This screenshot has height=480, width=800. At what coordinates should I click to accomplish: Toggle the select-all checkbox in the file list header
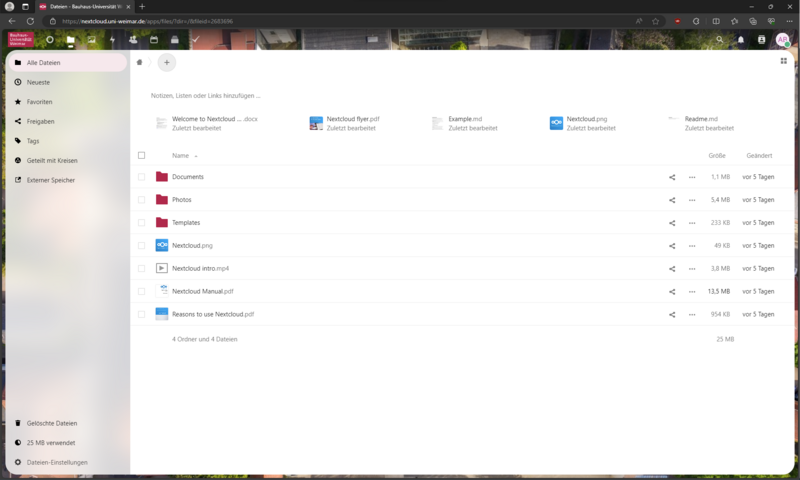[x=141, y=155]
